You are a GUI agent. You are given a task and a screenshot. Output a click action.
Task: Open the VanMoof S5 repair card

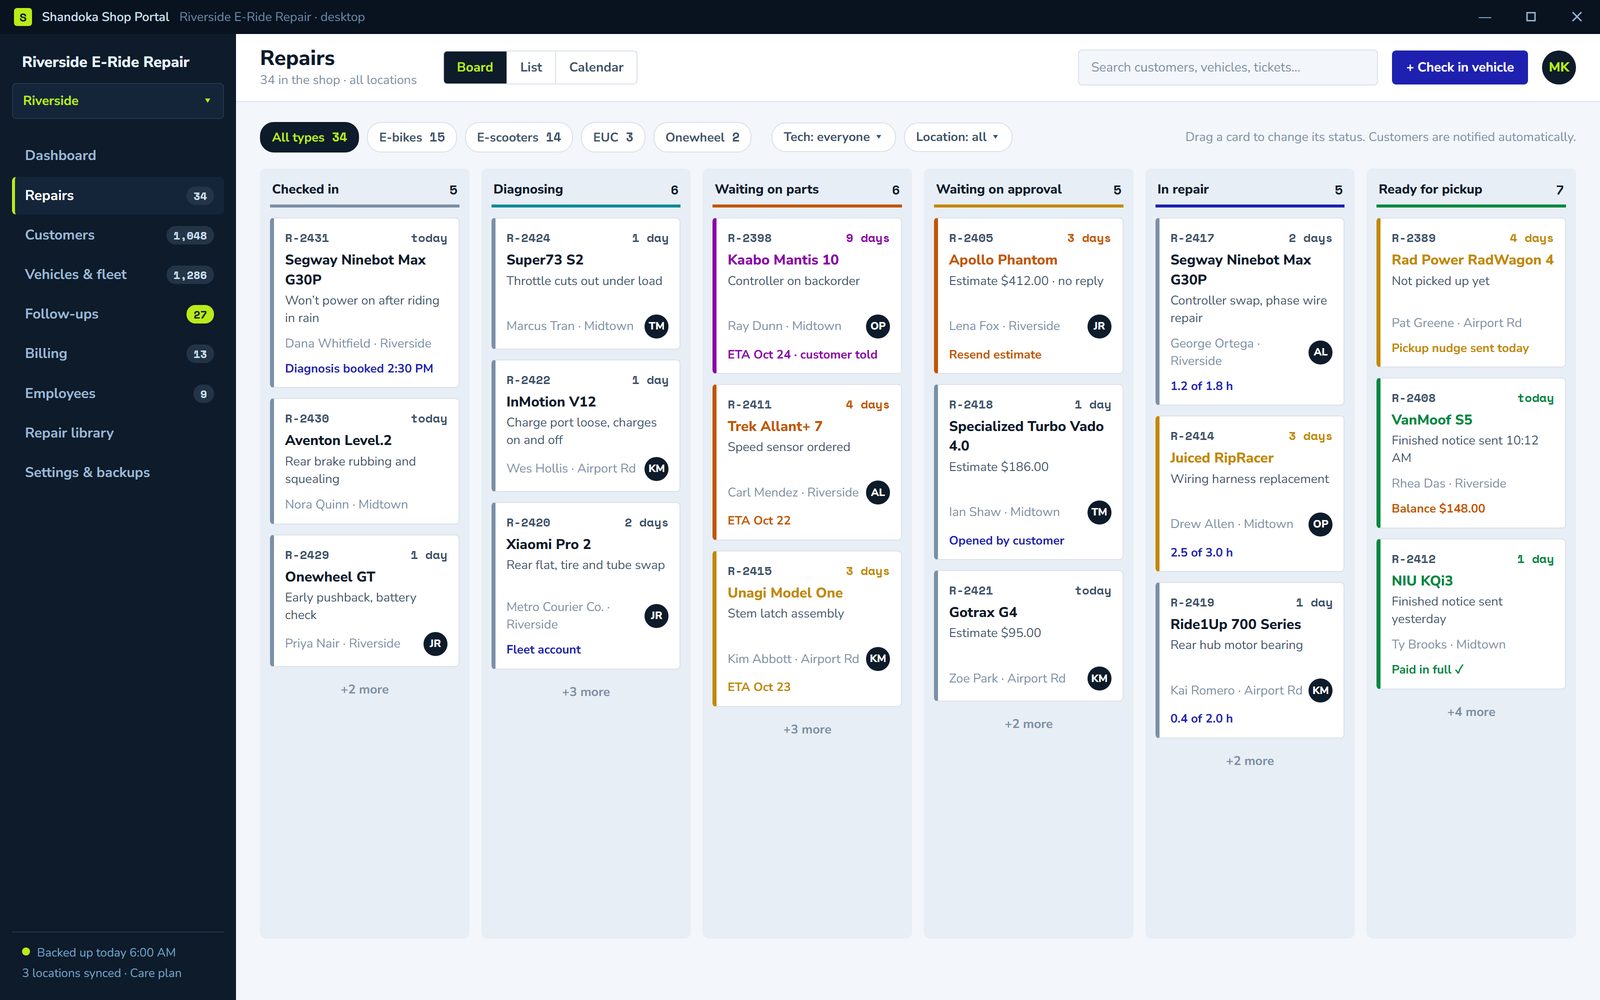1471,453
